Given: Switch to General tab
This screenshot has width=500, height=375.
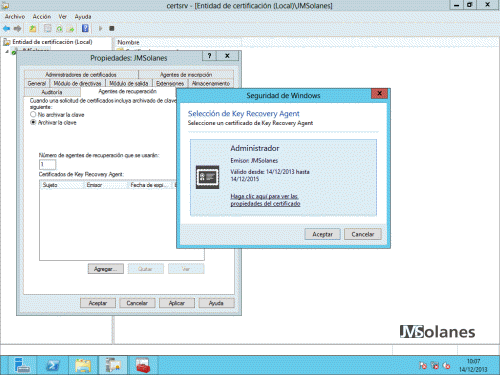Looking at the screenshot, I should 37,83.
